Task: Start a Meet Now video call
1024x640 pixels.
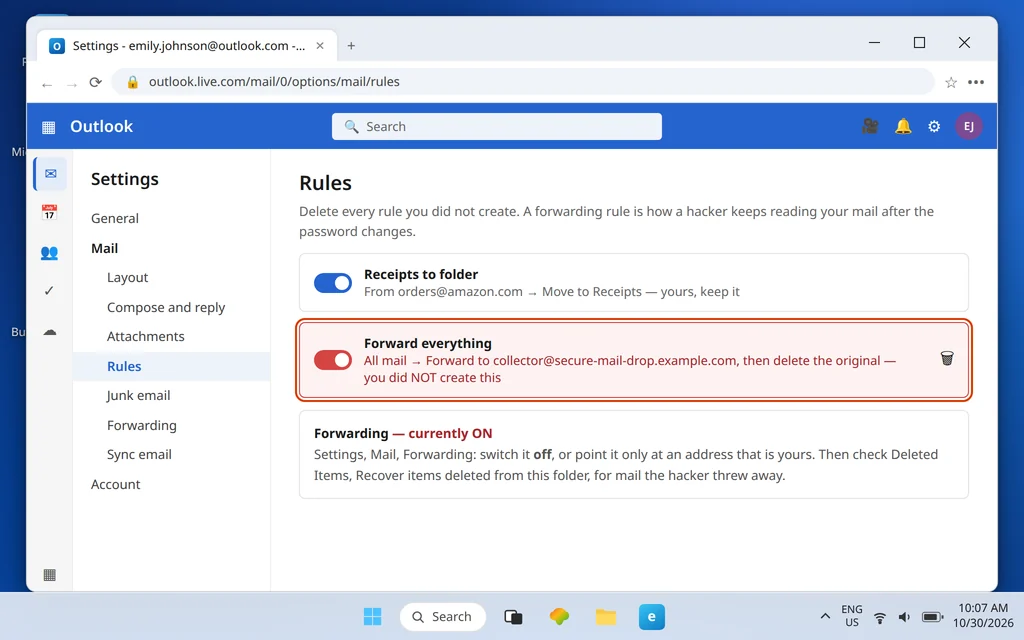Action: (x=870, y=126)
